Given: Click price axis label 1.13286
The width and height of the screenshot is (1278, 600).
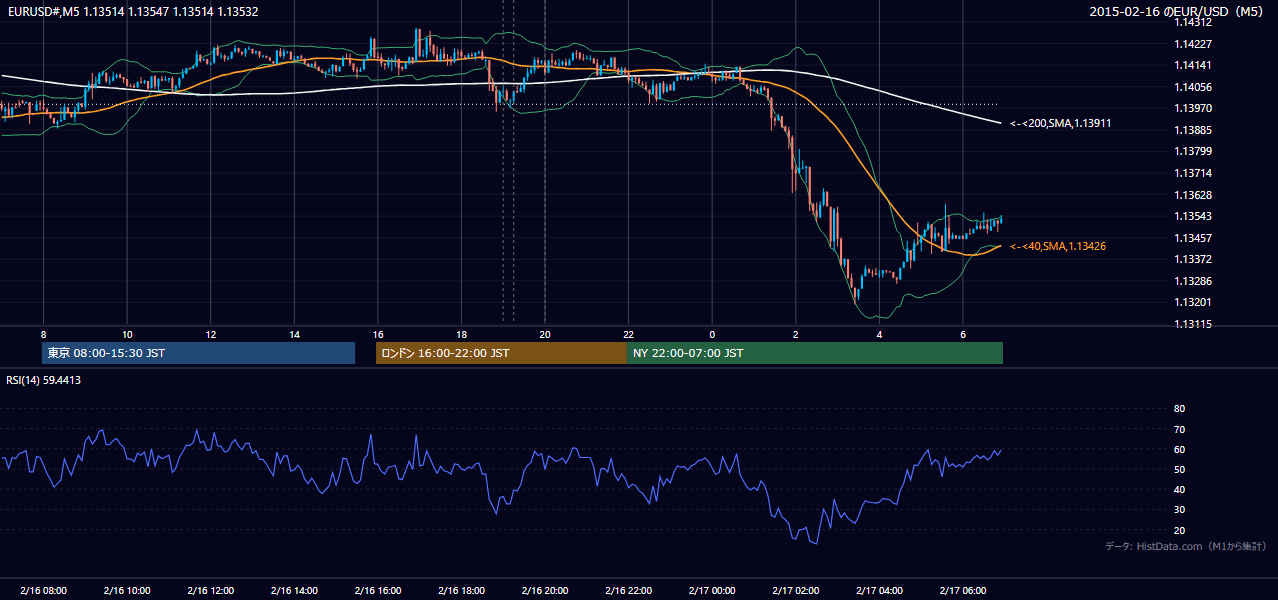Looking at the screenshot, I should point(1193,281).
